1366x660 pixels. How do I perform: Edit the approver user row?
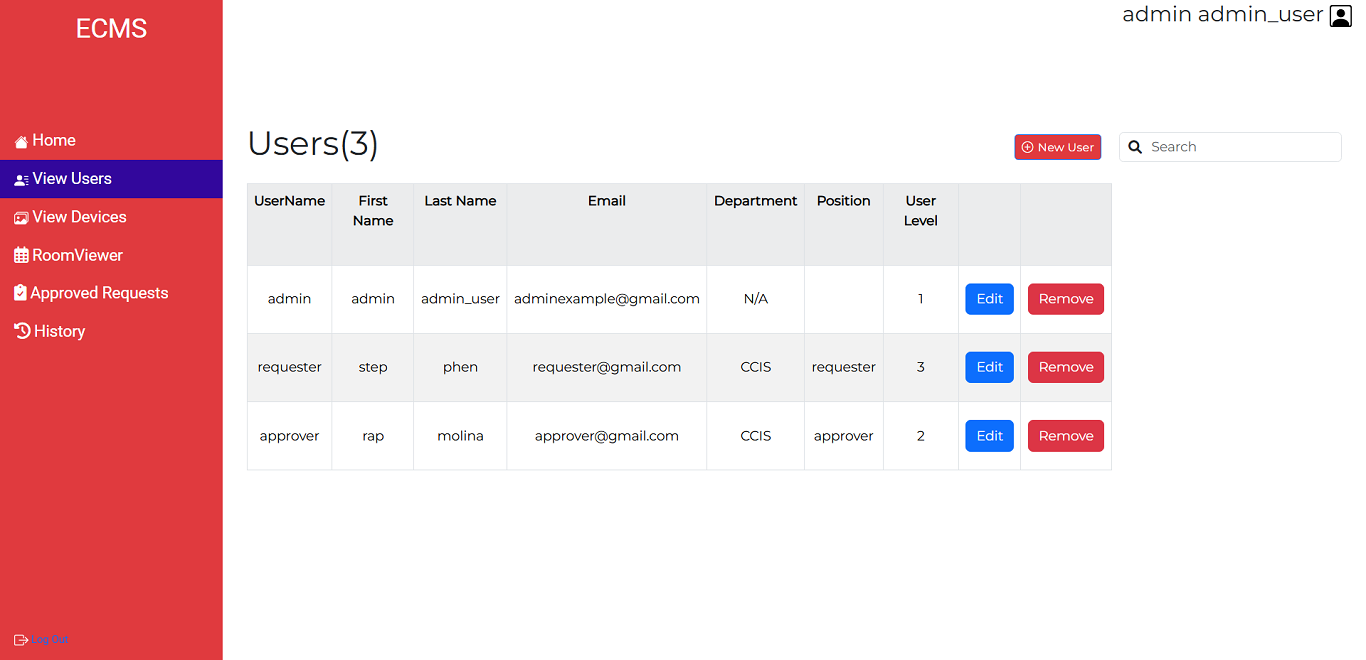989,436
